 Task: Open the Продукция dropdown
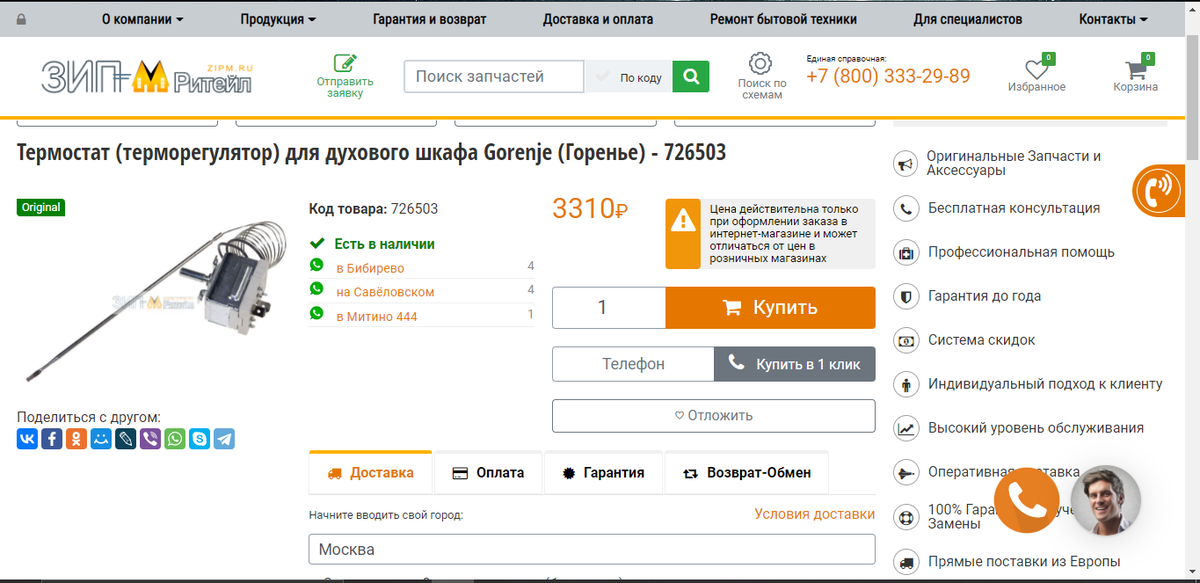coord(277,18)
